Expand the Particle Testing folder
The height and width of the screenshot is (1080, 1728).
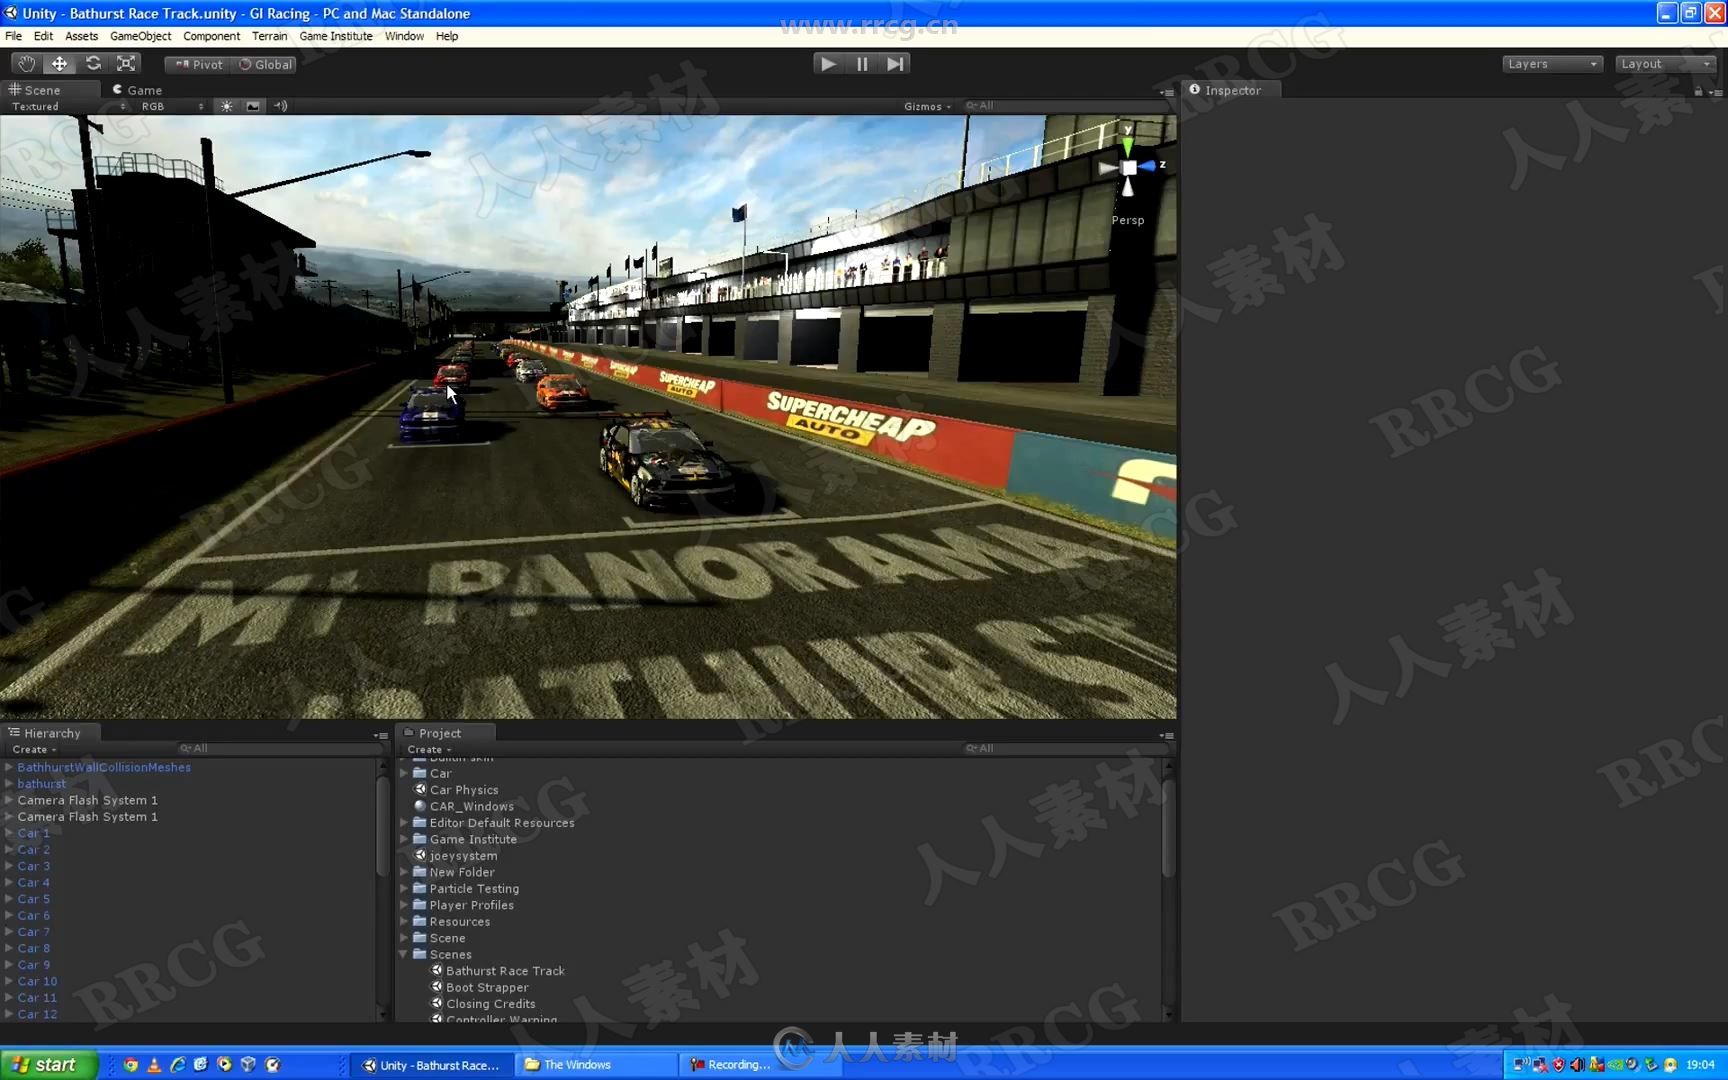[x=404, y=889]
